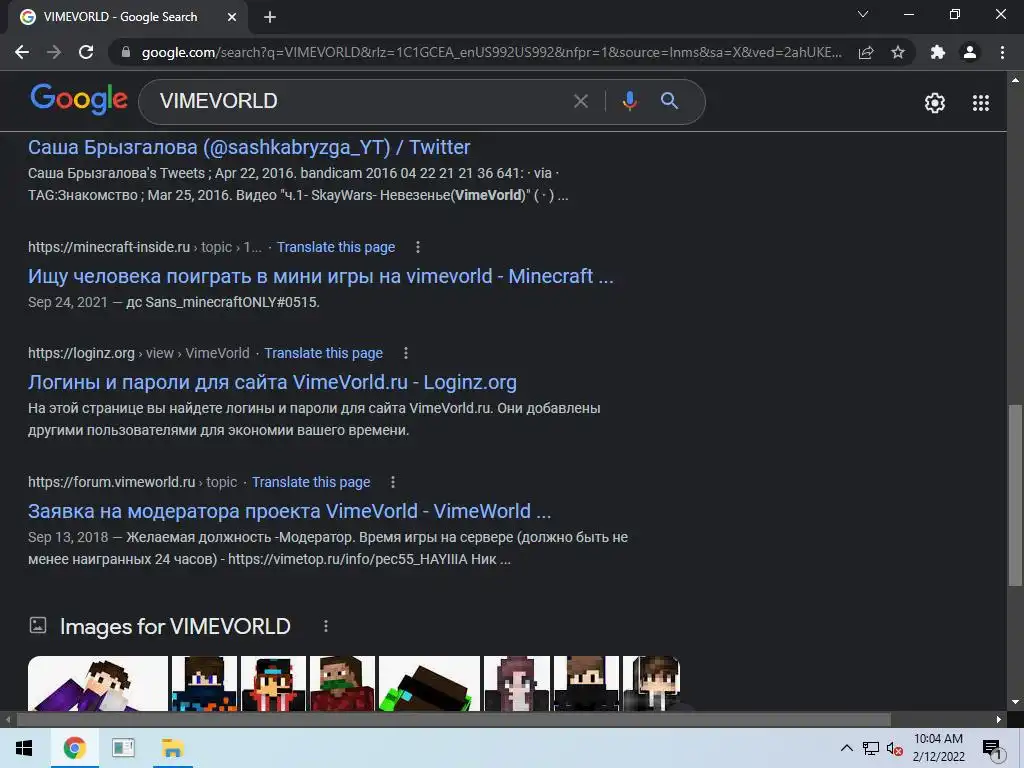Clear the VIMEVORLD search query
The height and width of the screenshot is (768, 1024).
[x=581, y=101]
